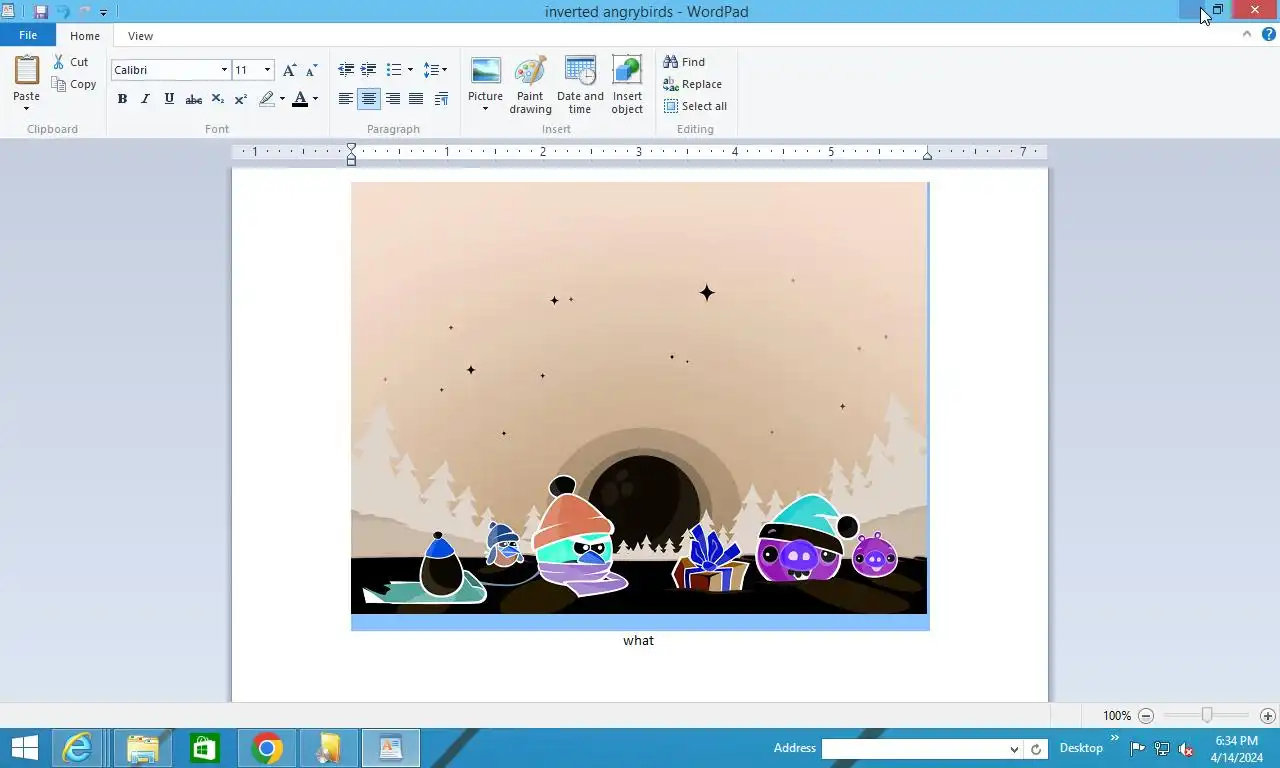
Task: Click the Copy button
Action: coord(74,84)
